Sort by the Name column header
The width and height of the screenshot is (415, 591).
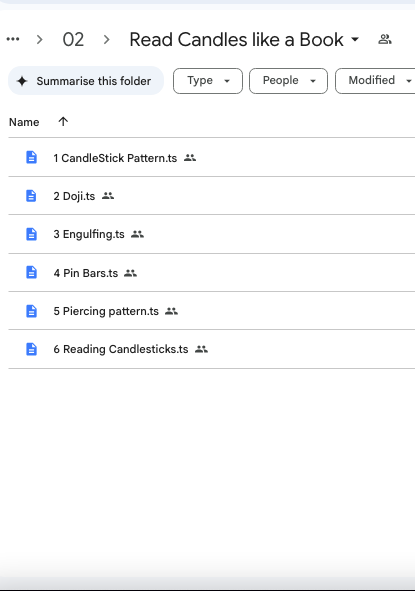[24, 122]
